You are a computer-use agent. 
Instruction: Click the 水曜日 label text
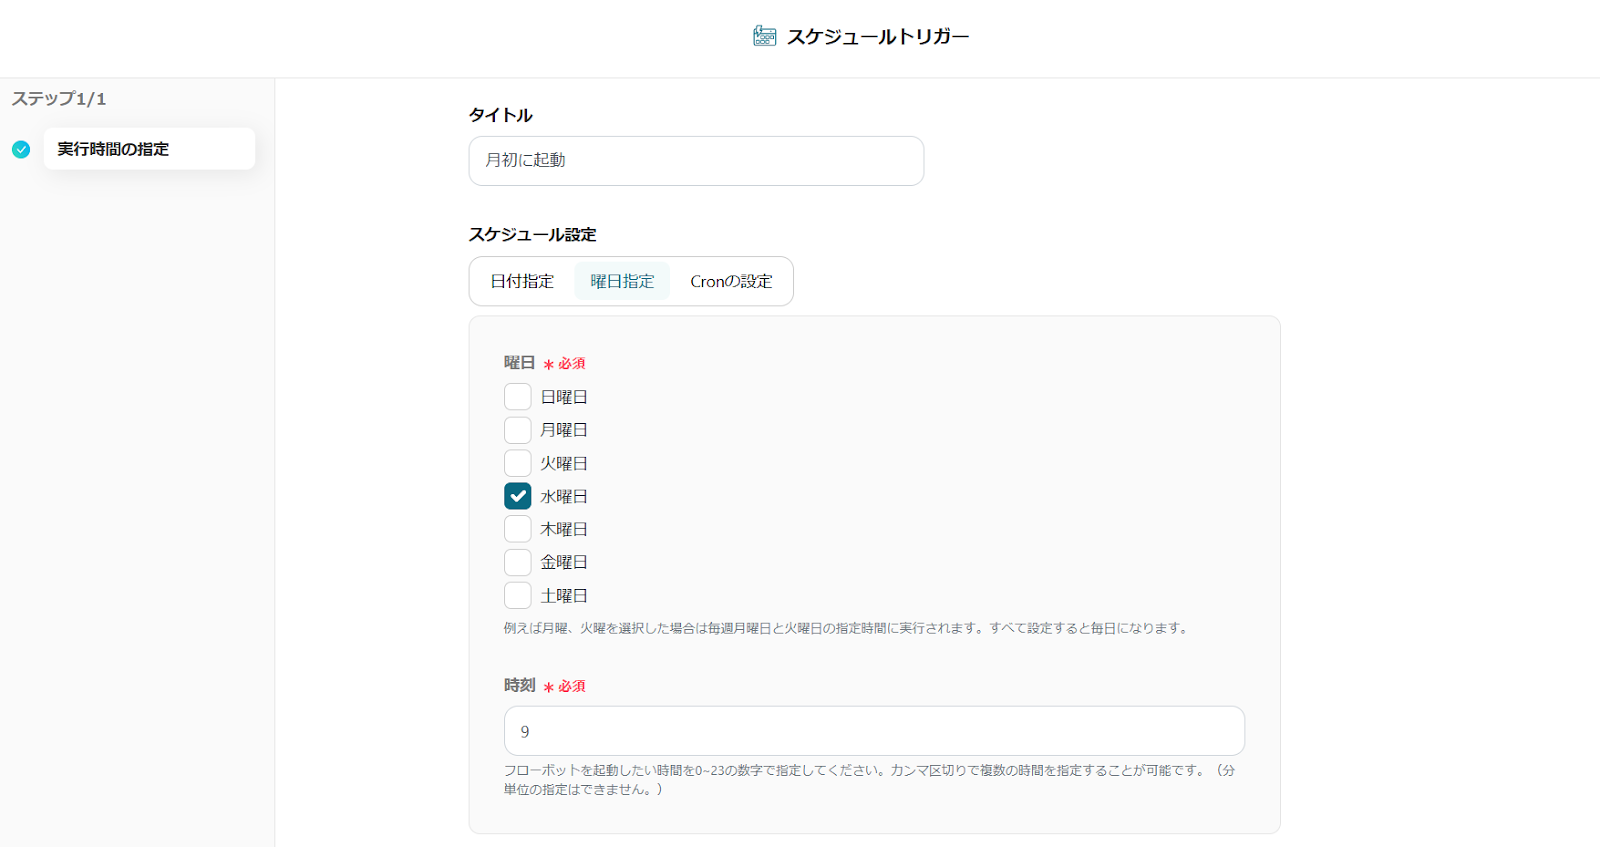564,496
